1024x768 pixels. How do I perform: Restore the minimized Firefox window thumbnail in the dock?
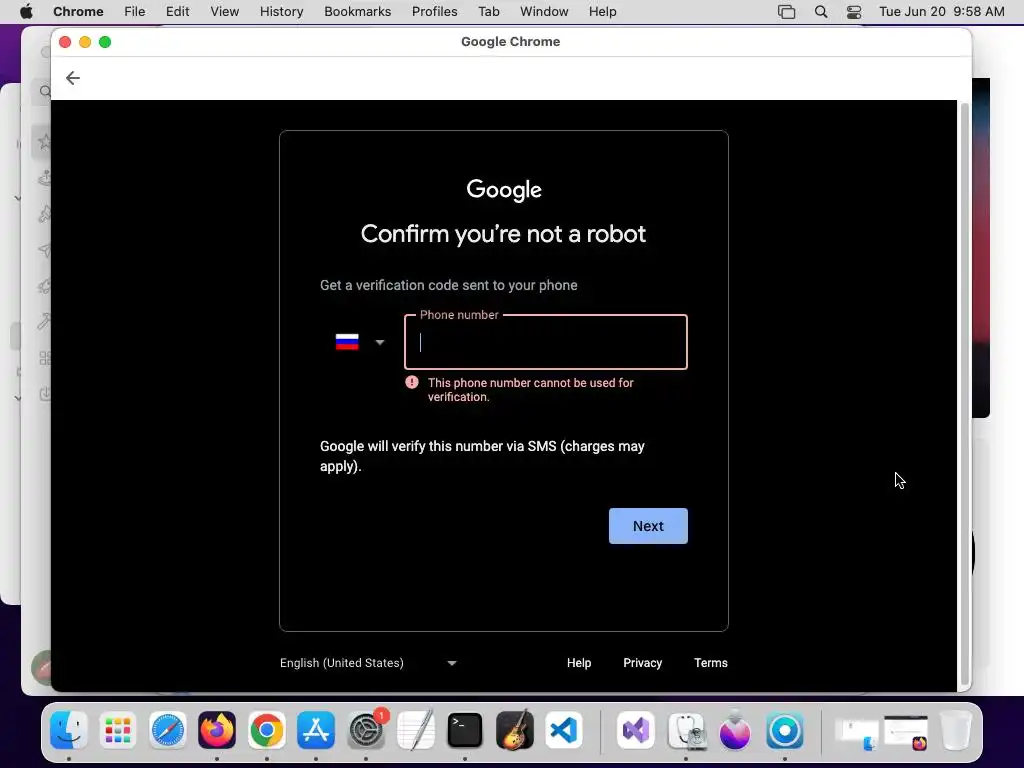coord(906,733)
